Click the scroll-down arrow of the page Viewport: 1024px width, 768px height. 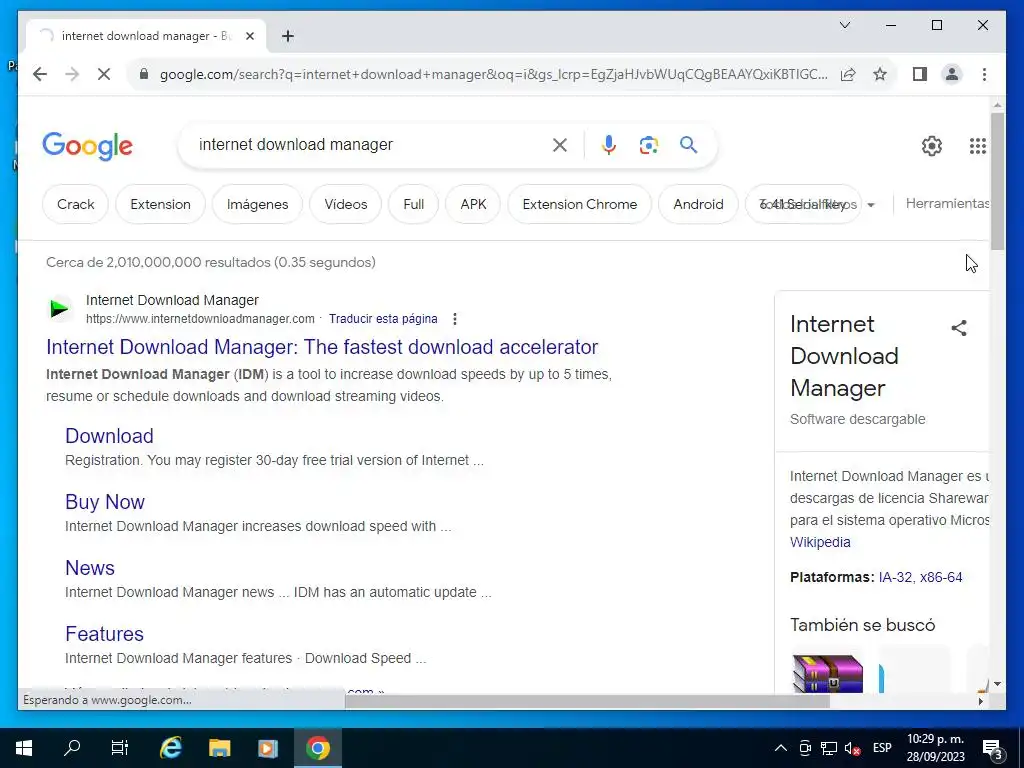coord(997,684)
